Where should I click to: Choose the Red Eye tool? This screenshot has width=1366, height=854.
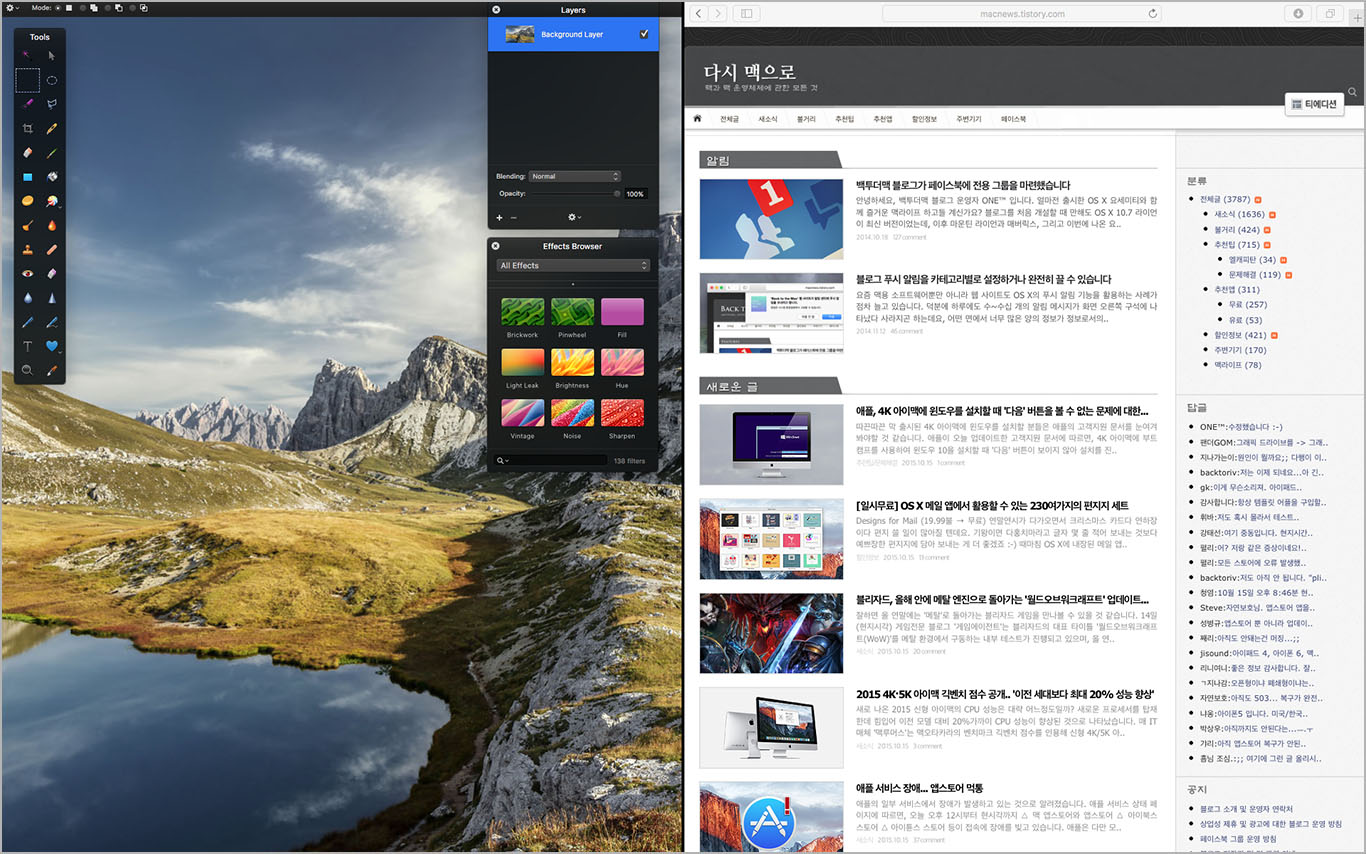(28, 273)
